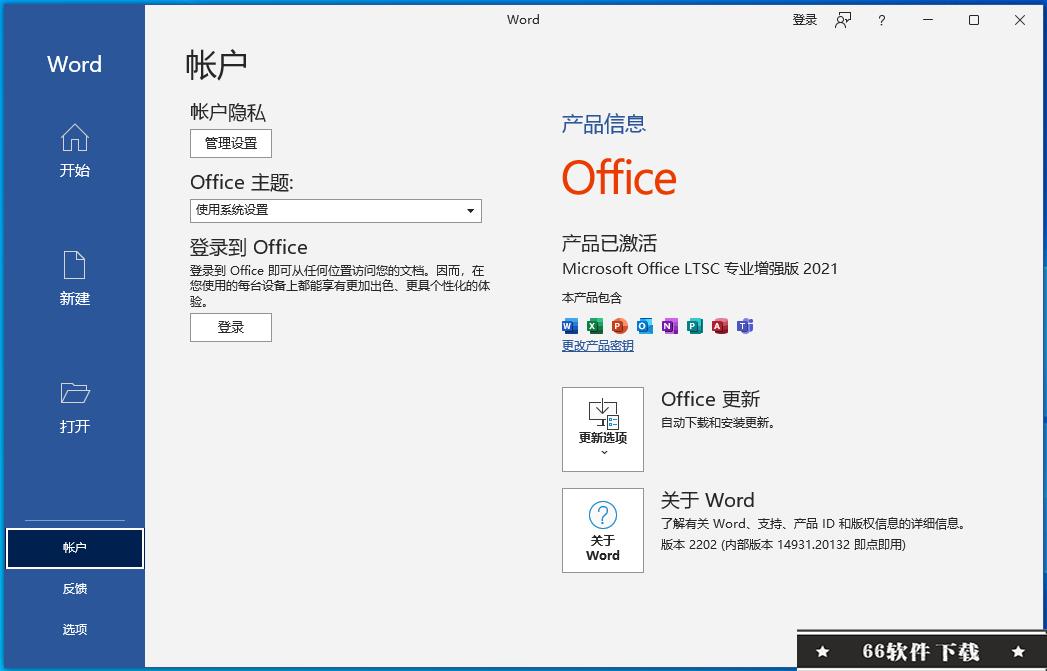The image size is (1047, 671).
Task: Select the 打开 open folder icon
Action: coord(75,393)
